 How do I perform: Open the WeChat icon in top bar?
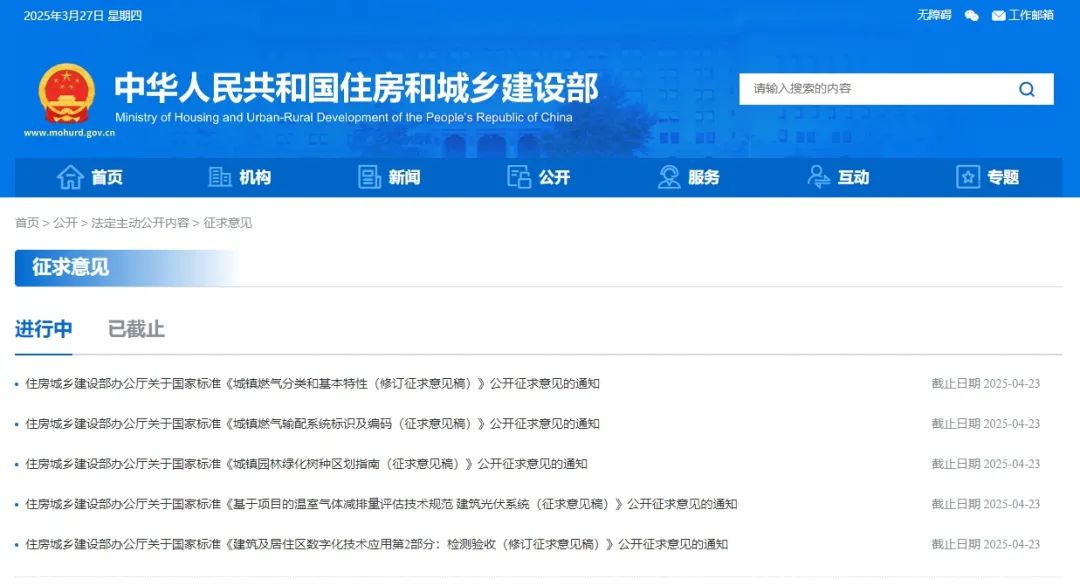(971, 15)
